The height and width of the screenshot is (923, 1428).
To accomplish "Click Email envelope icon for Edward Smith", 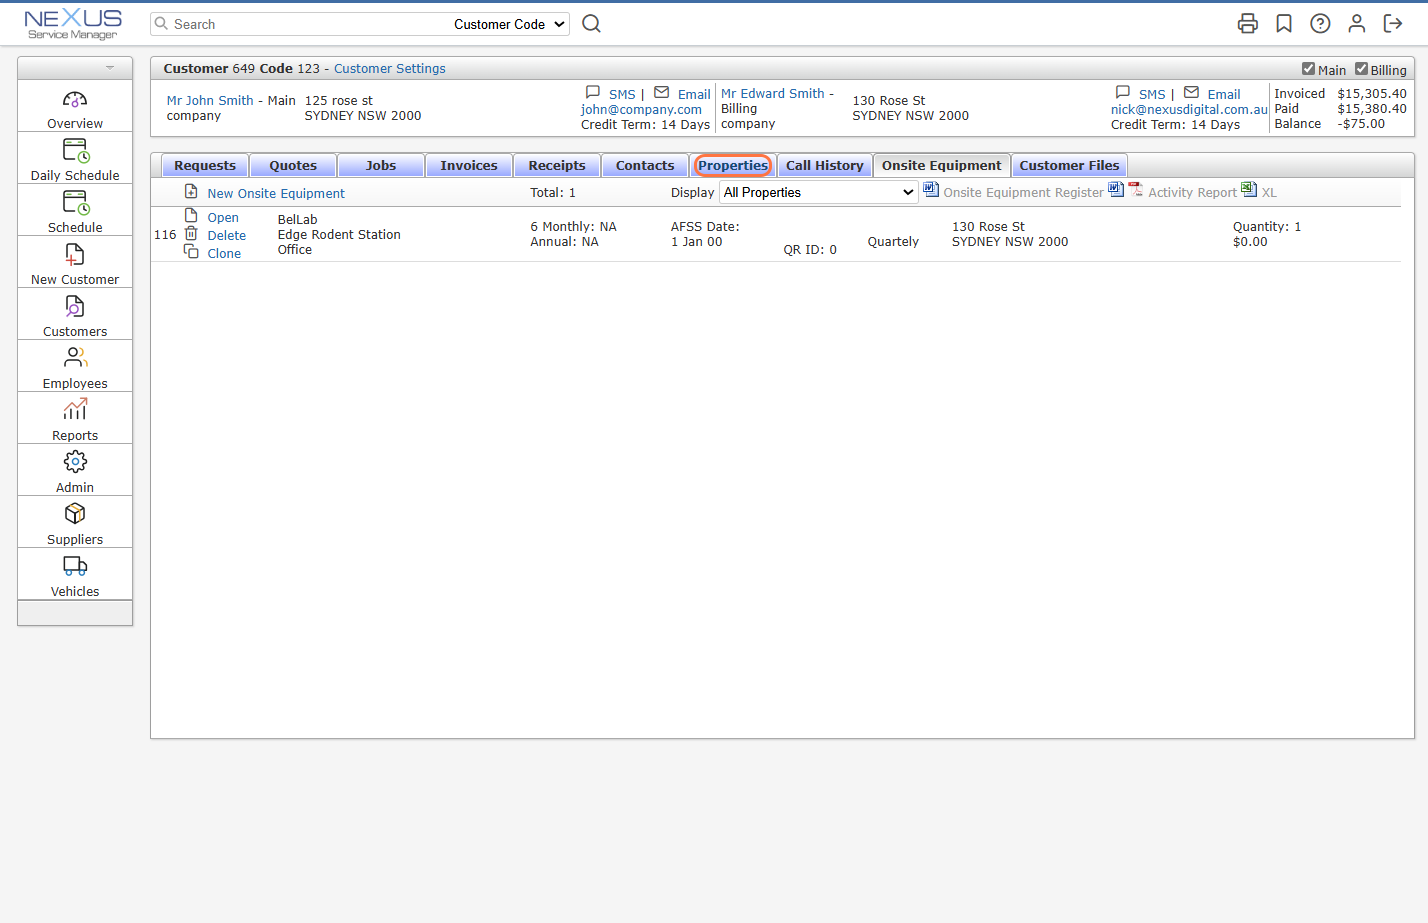I will coord(1192,92).
